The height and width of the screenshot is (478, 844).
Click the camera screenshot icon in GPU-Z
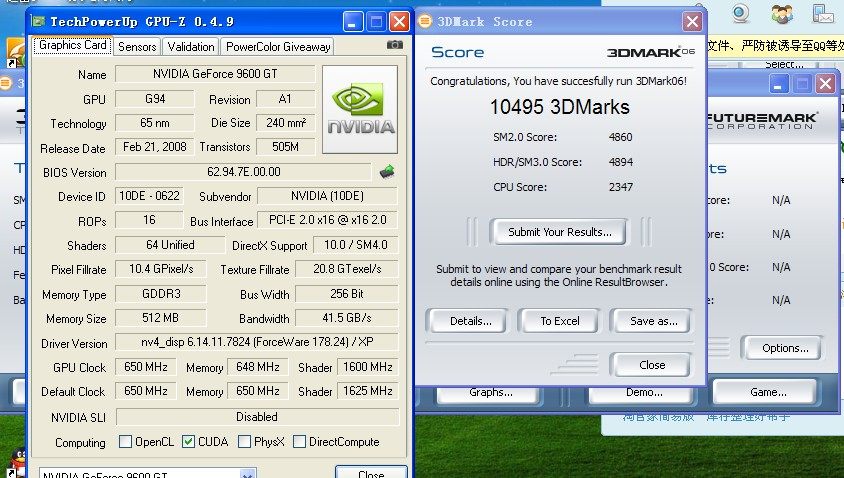(395, 46)
